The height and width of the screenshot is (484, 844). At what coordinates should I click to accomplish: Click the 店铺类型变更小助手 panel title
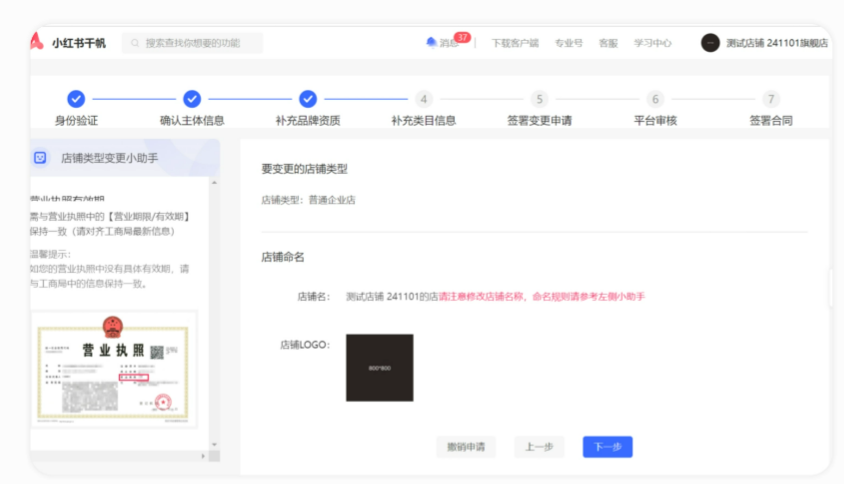coord(109,158)
